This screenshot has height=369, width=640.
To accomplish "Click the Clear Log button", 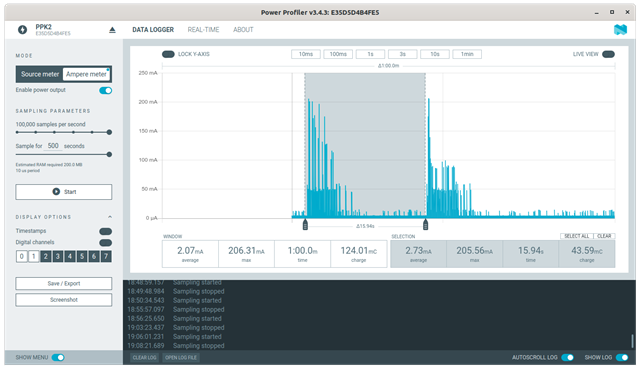I will point(144,358).
